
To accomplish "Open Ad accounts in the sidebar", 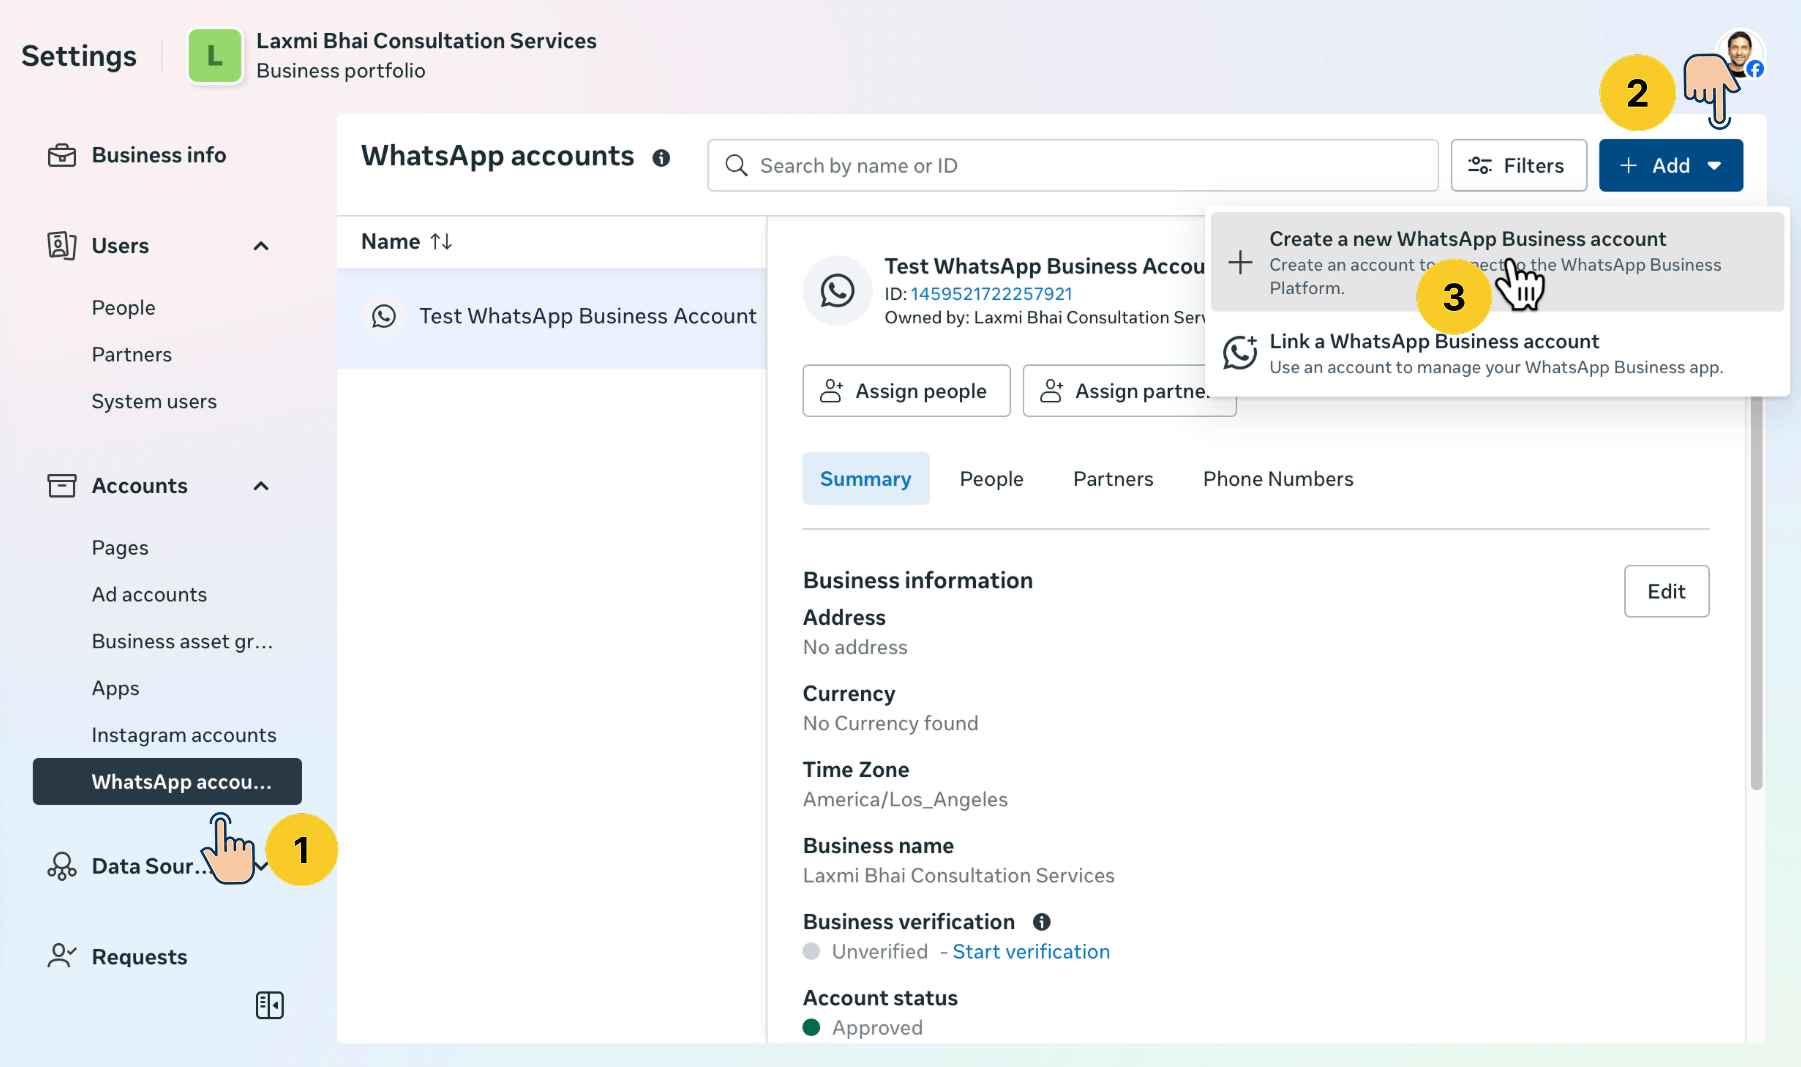I will coord(149,595).
